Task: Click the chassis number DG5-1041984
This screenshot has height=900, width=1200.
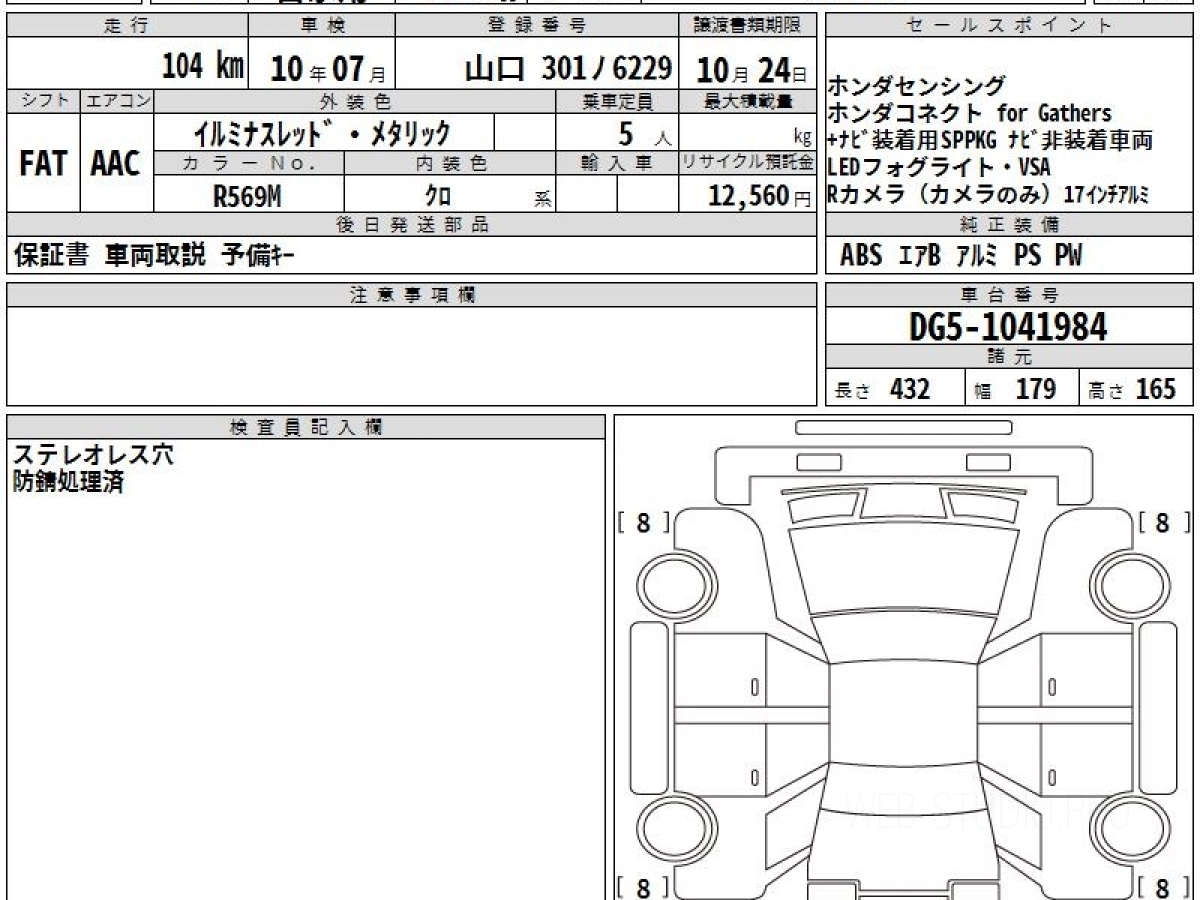Action: coord(1008,327)
